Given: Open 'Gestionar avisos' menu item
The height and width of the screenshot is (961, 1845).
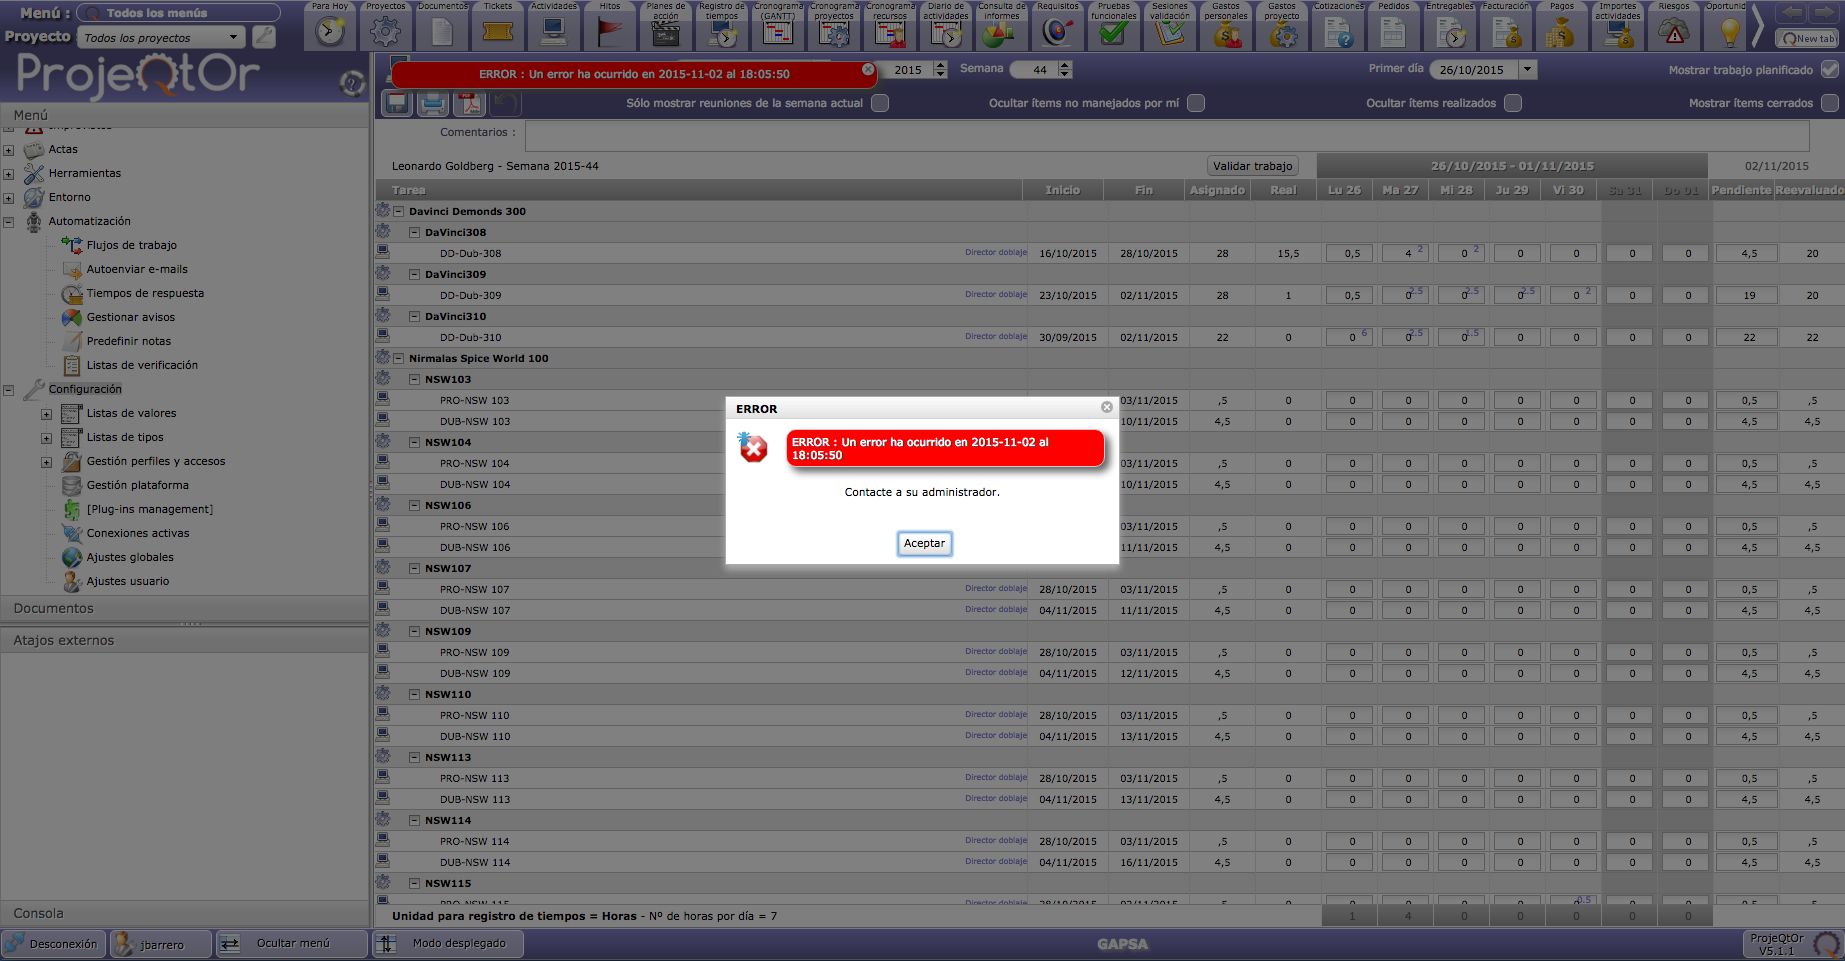Looking at the screenshot, I should 130,317.
